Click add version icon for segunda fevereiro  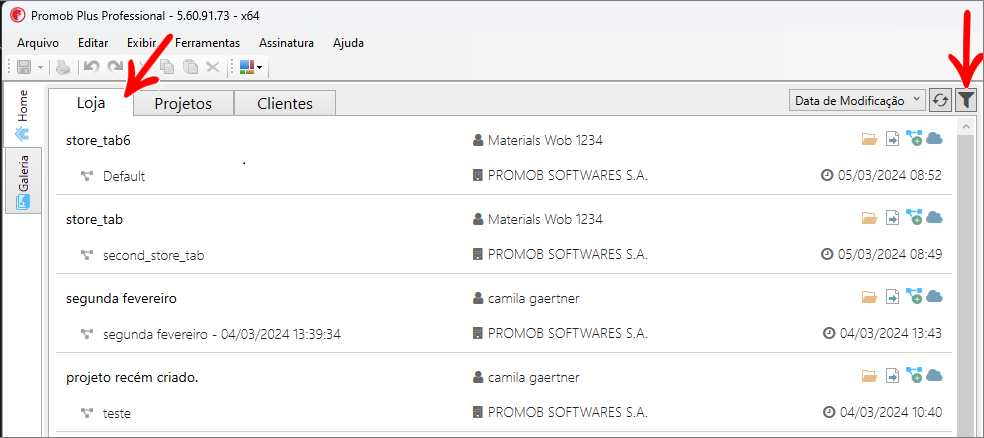pyautogui.click(x=913, y=297)
